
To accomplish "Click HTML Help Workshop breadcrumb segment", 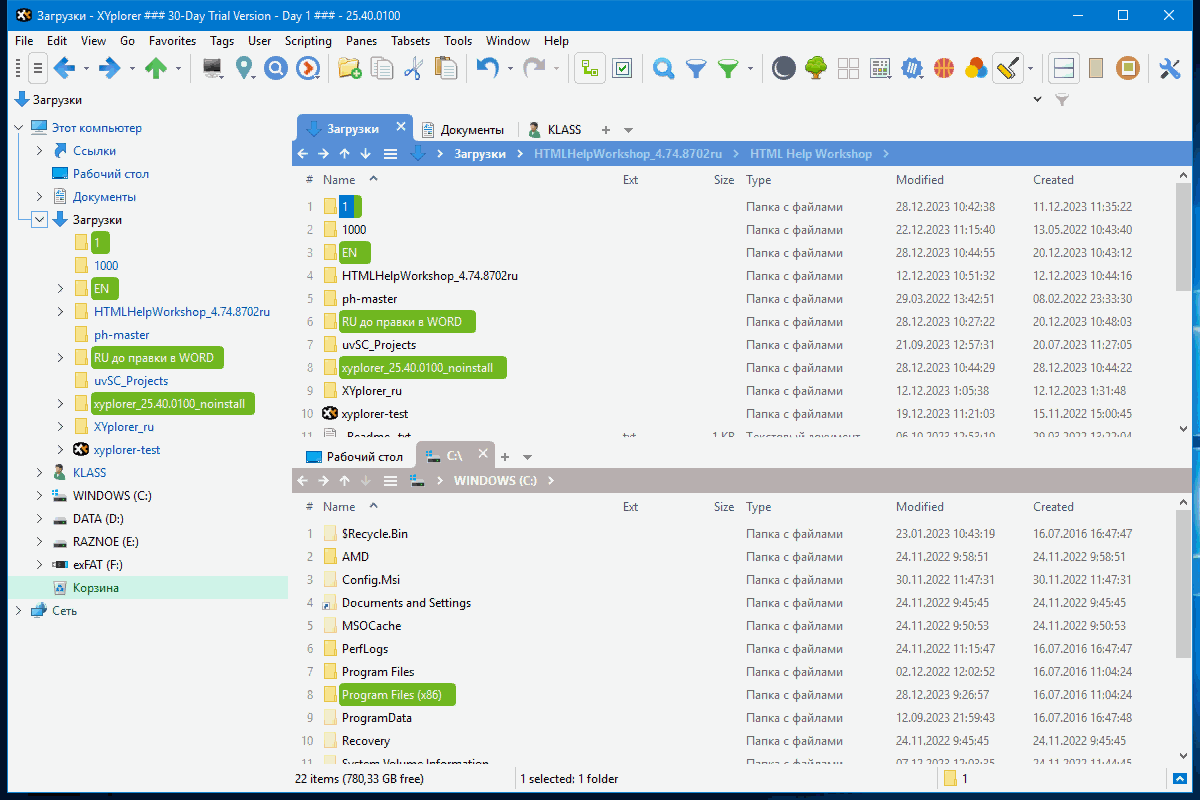I will pyautogui.click(x=810, y=154).
